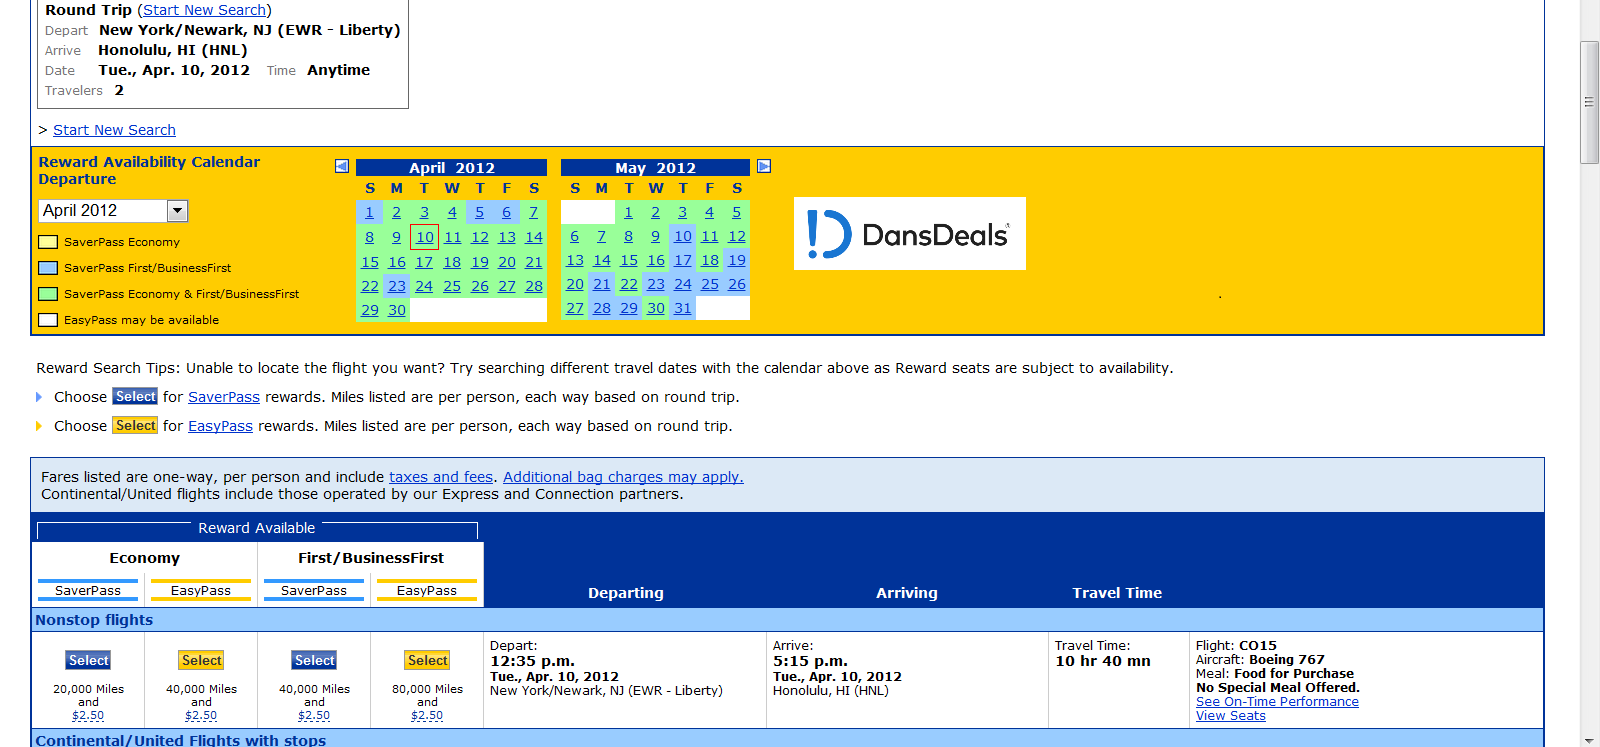Image resolution: width=1600 pixels, height=747 pixels.
Task: Open the taxes and fees link
Action: (x=441, y=477)
